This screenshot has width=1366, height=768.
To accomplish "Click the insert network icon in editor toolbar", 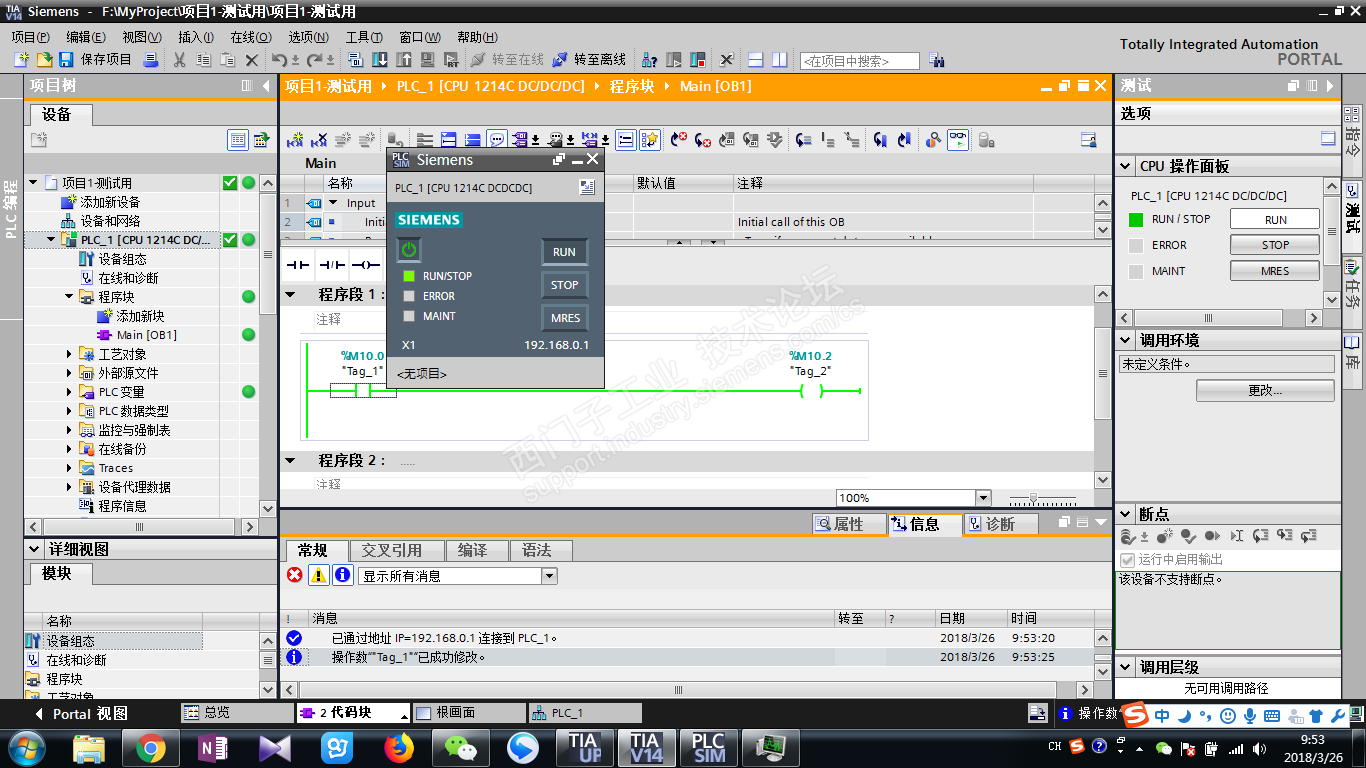I will 296,140.
